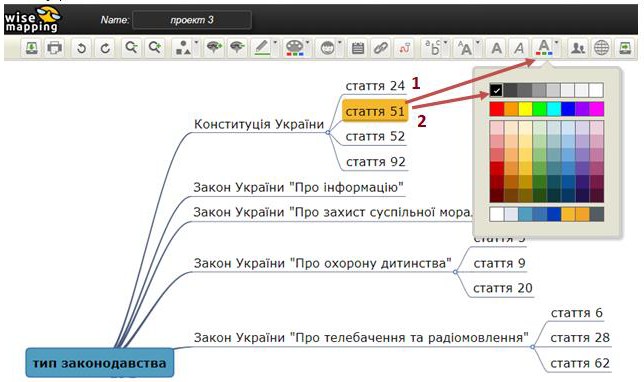Pick the cyan swatch
The height and width of the screenshot is (382, 644).
tap(554, 109)
